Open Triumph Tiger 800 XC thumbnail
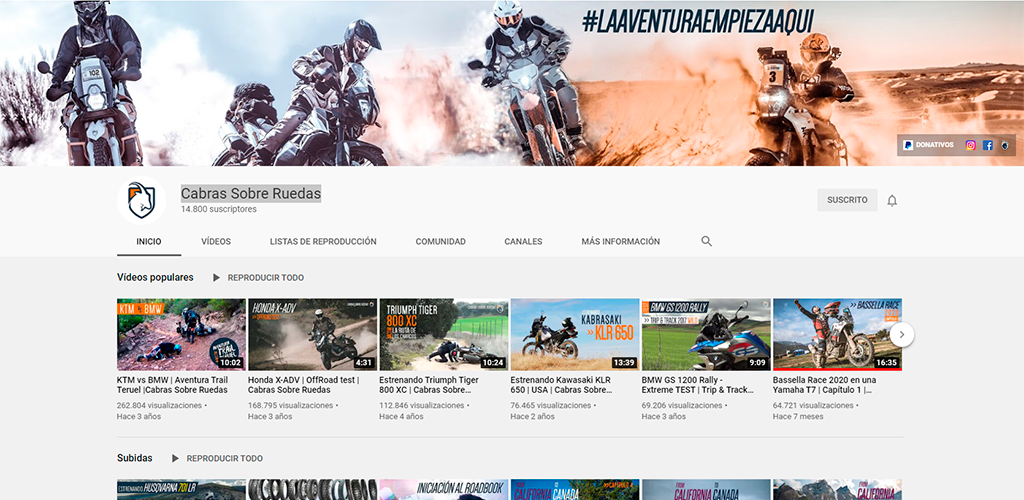This screenshot has width=1024, height=500. (444, 335)
